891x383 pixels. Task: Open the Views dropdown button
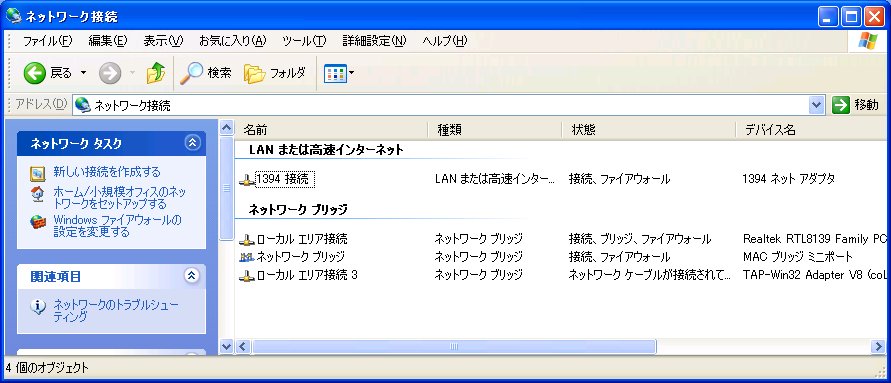click(x=339, y=73)
